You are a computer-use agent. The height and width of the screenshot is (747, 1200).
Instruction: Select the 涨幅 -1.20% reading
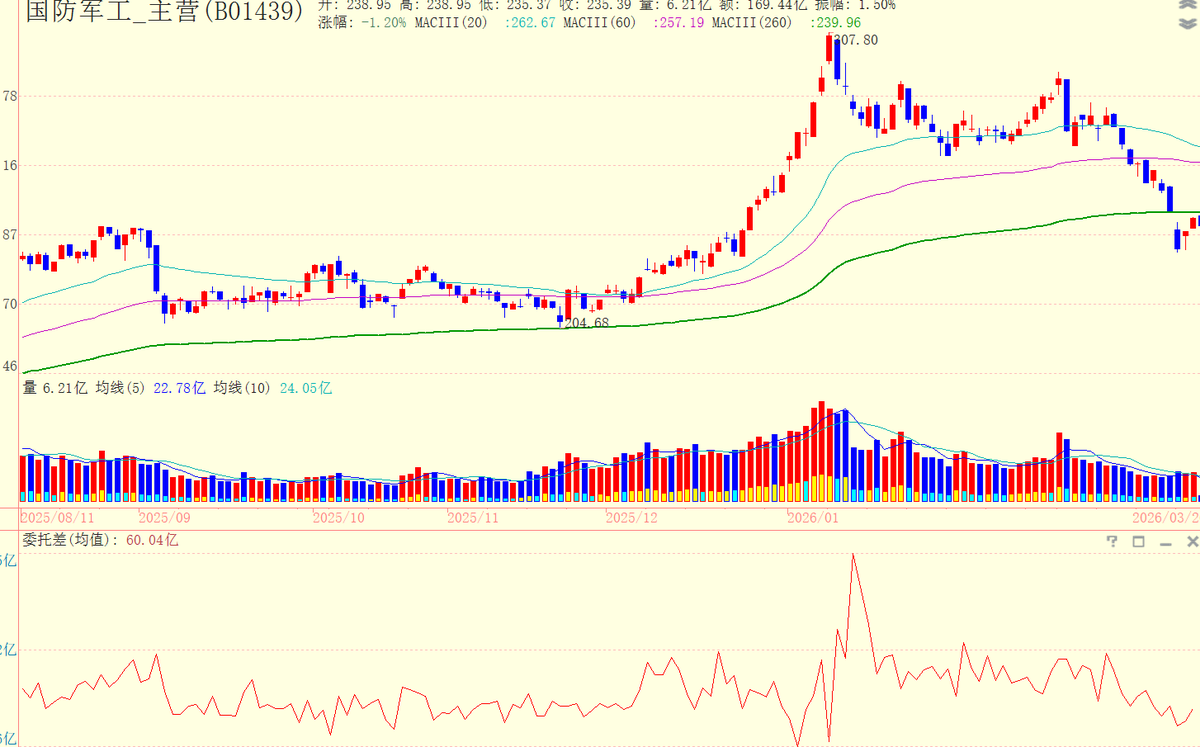[362, 22]
